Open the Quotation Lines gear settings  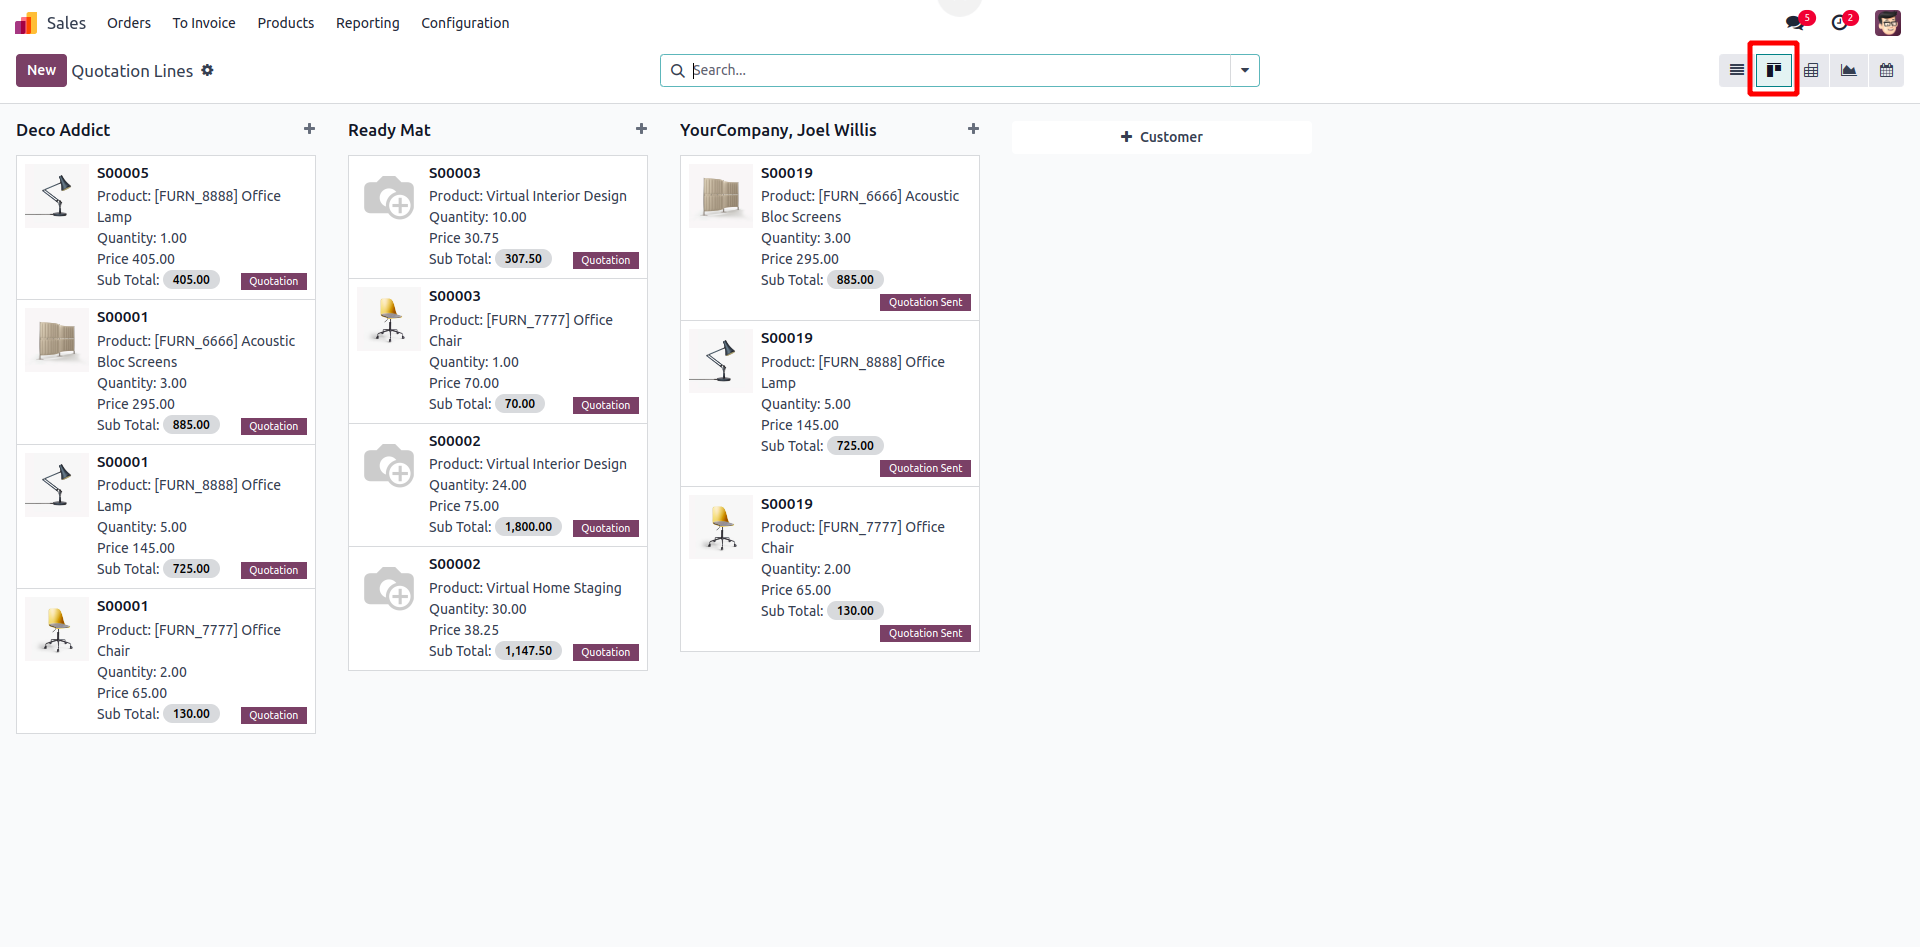point(208,70)
